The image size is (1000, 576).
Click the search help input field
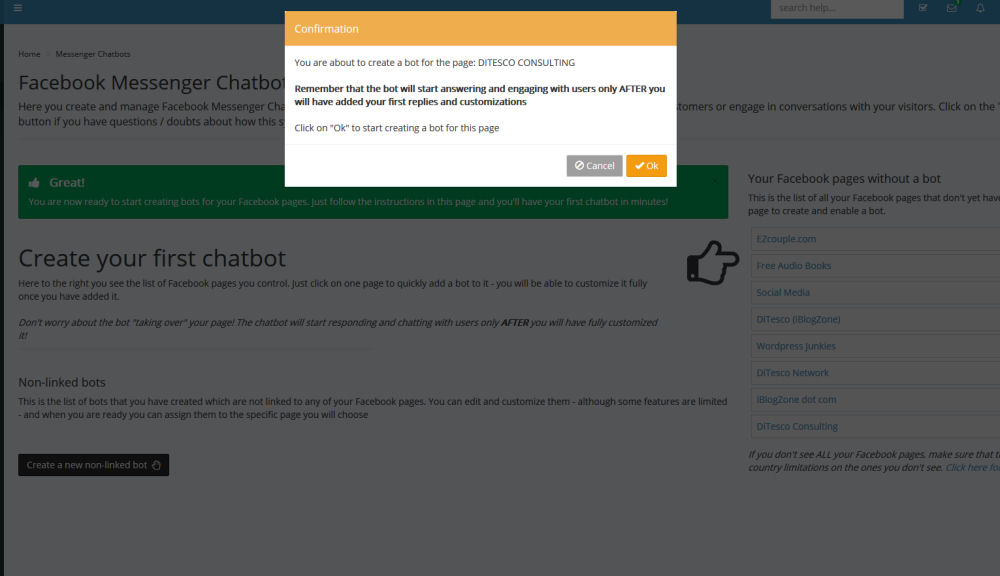(837, 8)
